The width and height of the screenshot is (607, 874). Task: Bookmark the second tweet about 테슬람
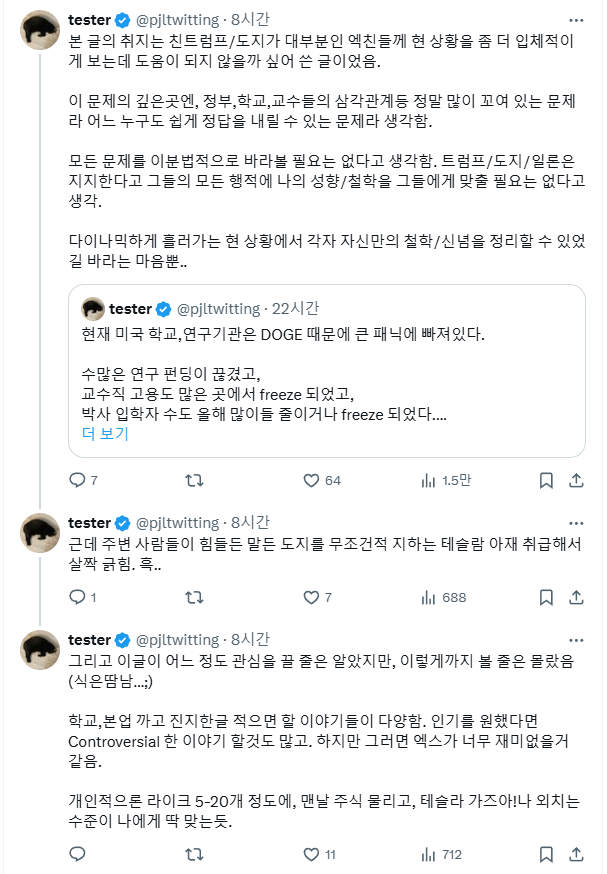click(x=545, y=597)
